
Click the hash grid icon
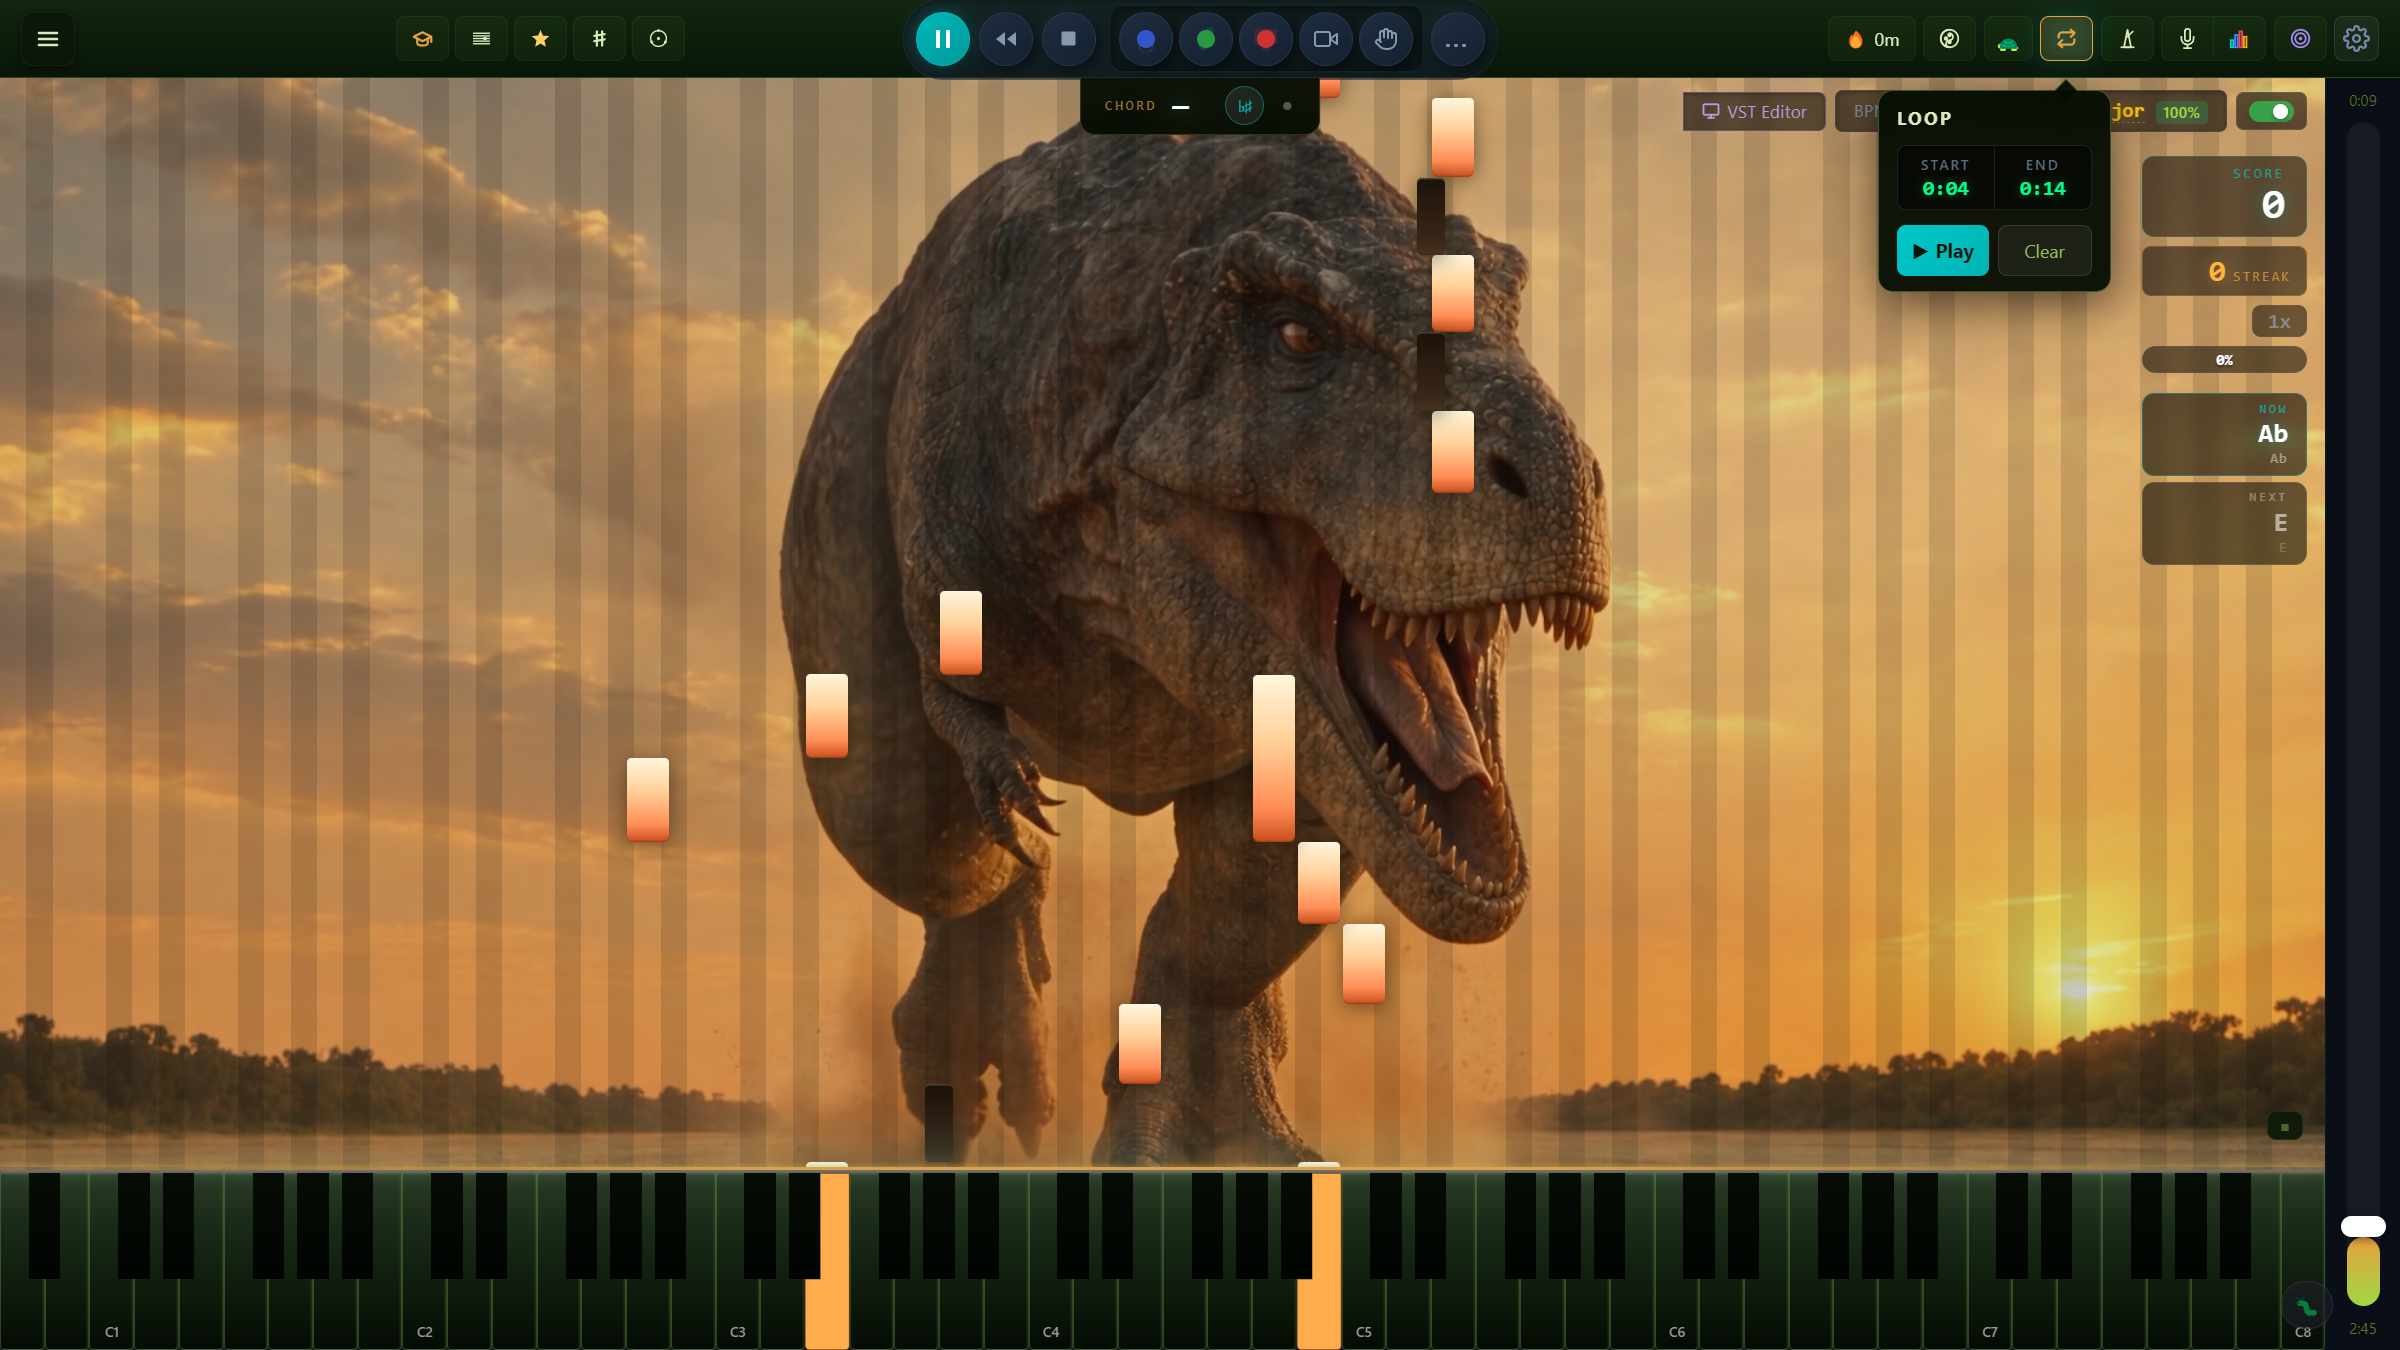(600, 39)
